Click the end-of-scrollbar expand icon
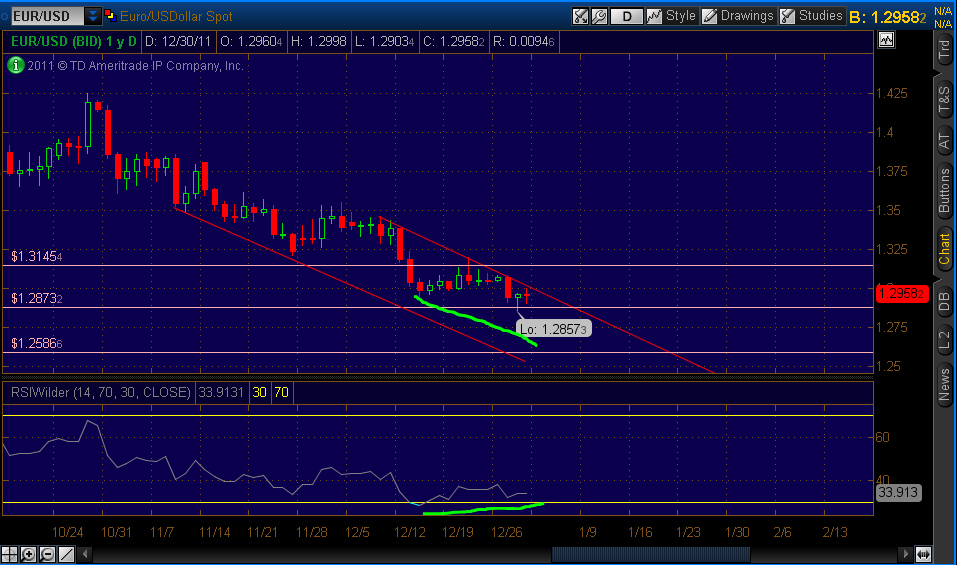The width and height of the screenshot is (957, 565). click(923, 555)
